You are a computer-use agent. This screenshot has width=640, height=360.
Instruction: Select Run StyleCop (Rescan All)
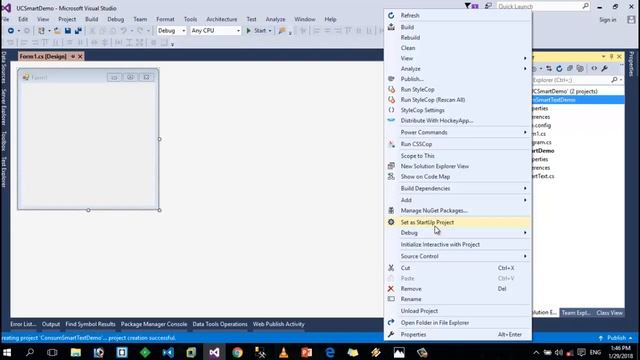[458, 100]
